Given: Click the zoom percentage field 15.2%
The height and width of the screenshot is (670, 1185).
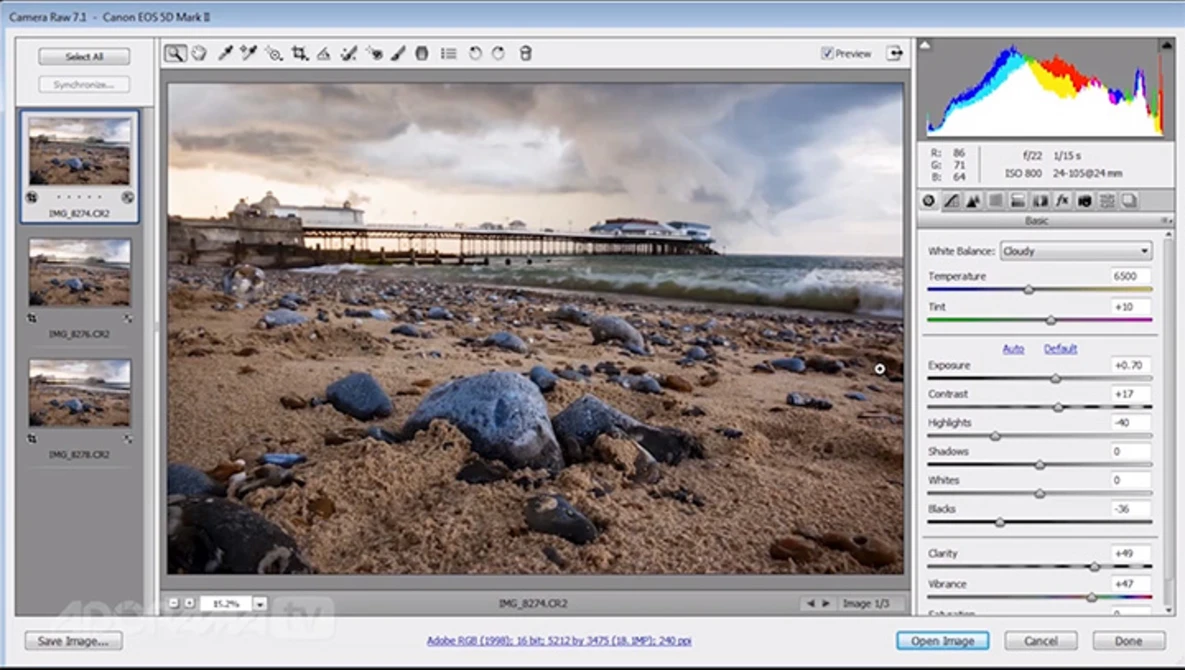Looking at the screenshot, I should [226, 604].
